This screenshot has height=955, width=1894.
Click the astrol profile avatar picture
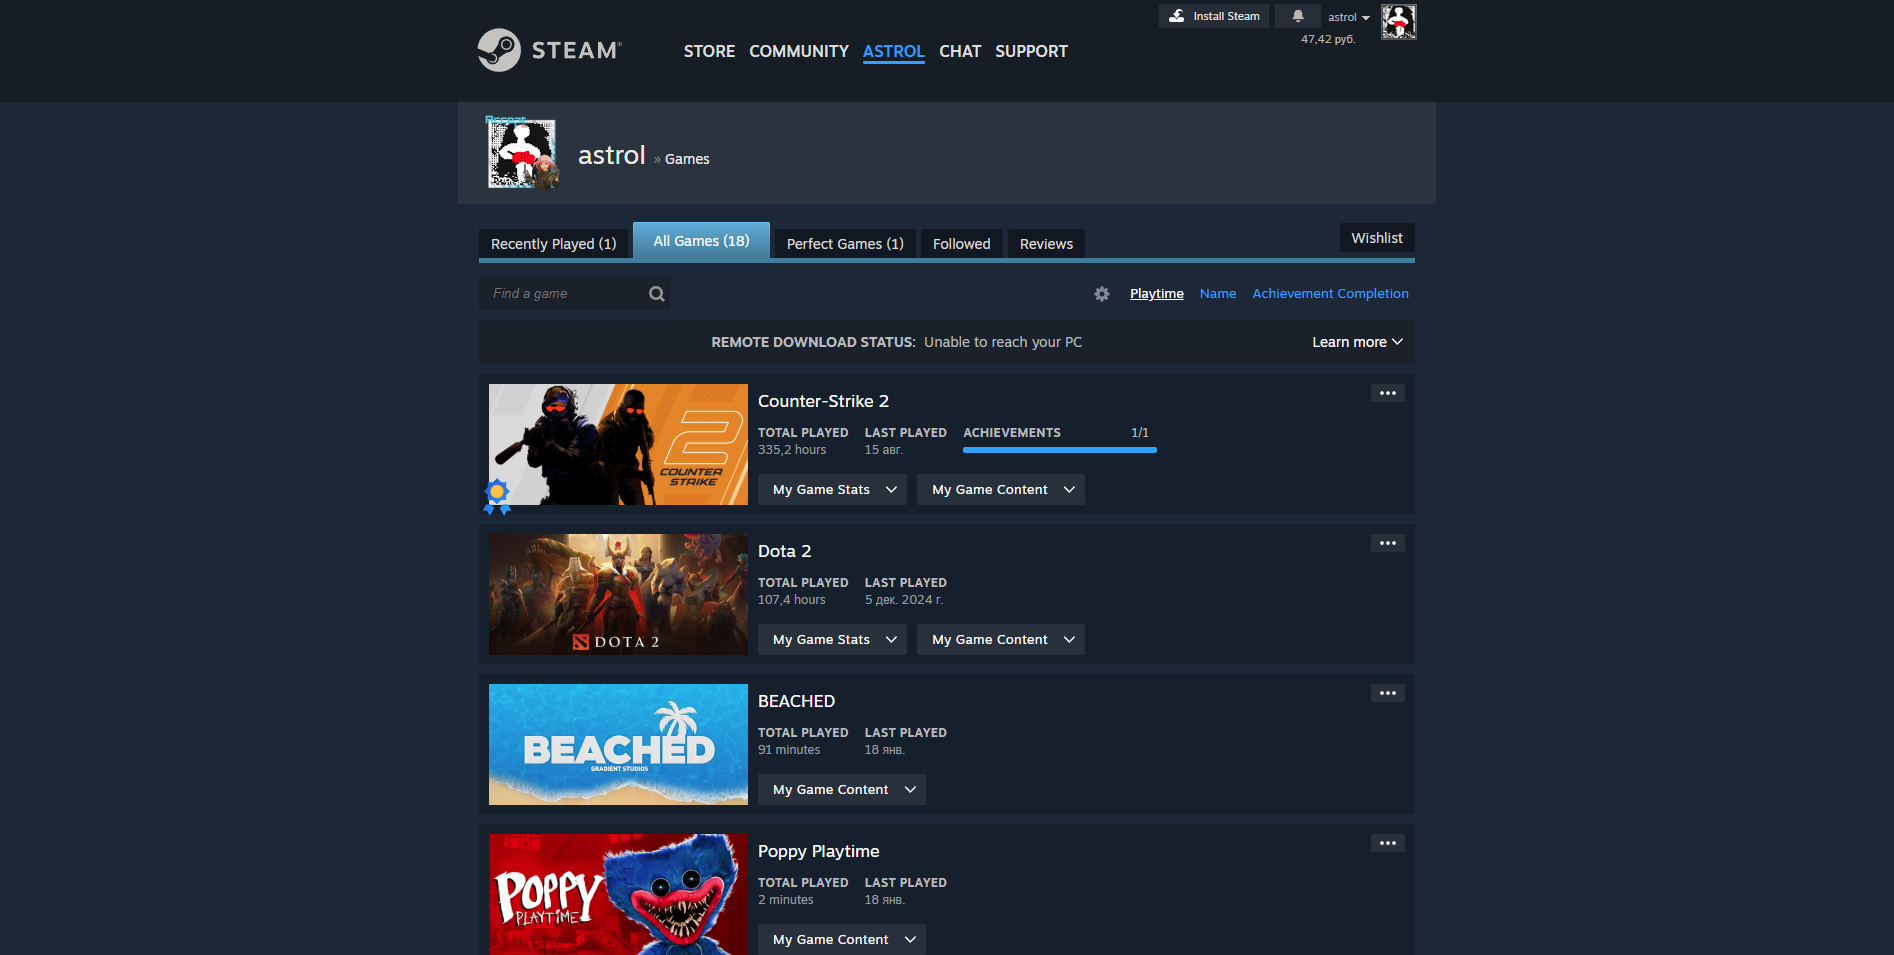coord(522,154)
